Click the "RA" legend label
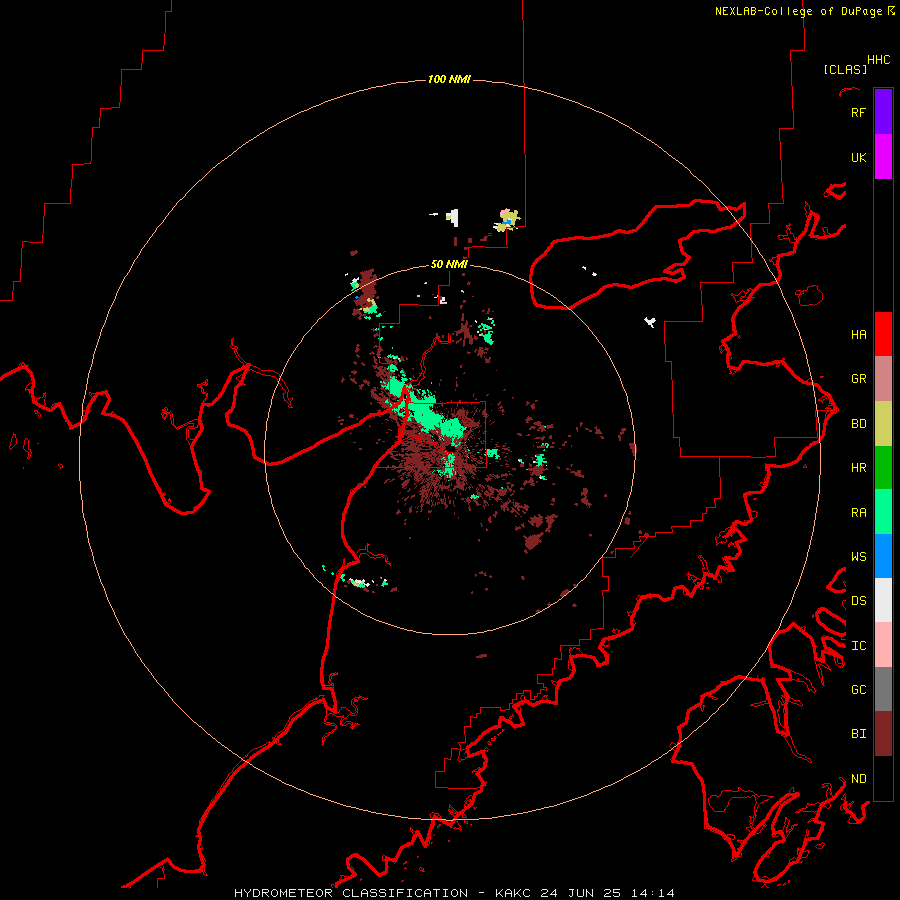The height and width of the screenshot is (900, 900). click(858, 512)
